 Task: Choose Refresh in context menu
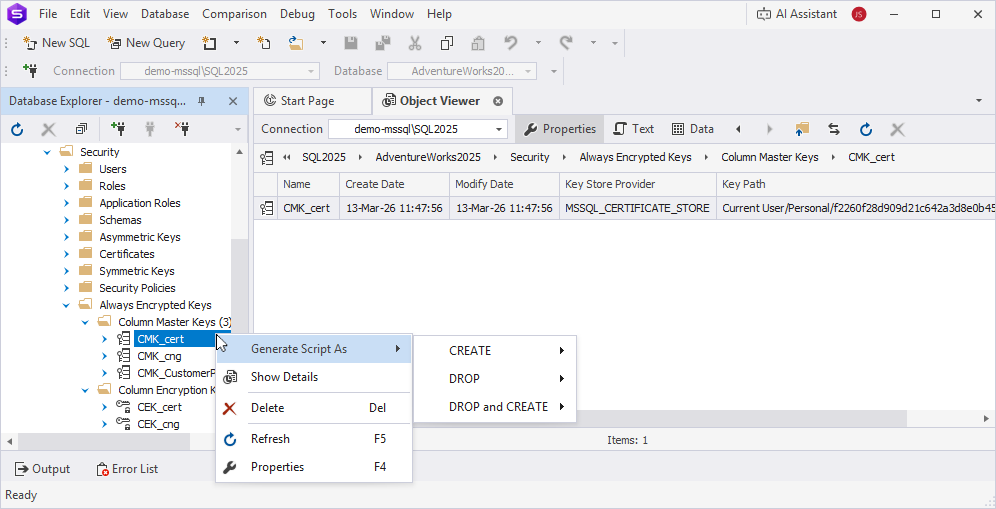tap(314, 439)
